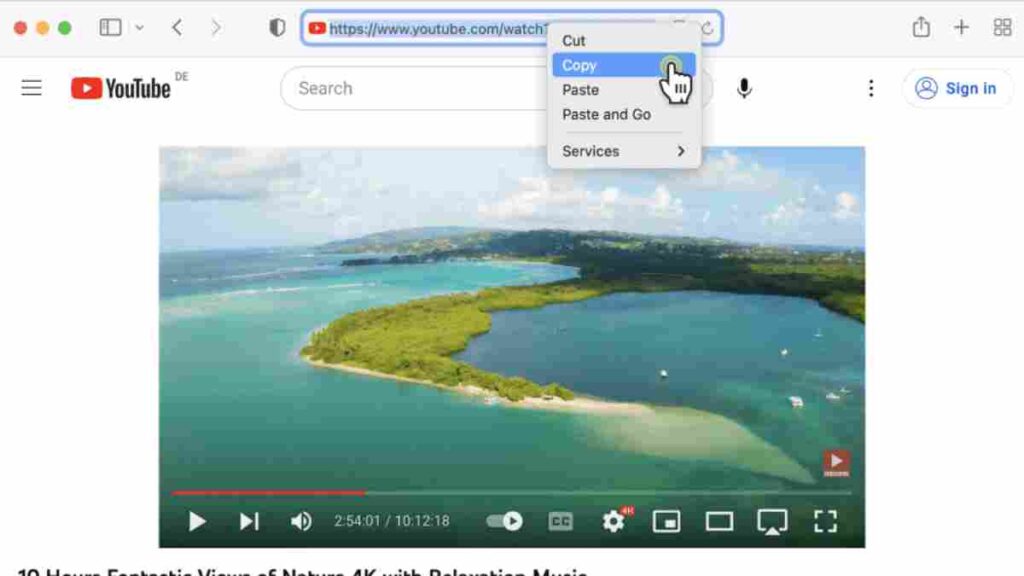Open YouTube hamburger guide menu
Image resolution: width=1024 pixels, height=576 pixels.
point(31,88)
